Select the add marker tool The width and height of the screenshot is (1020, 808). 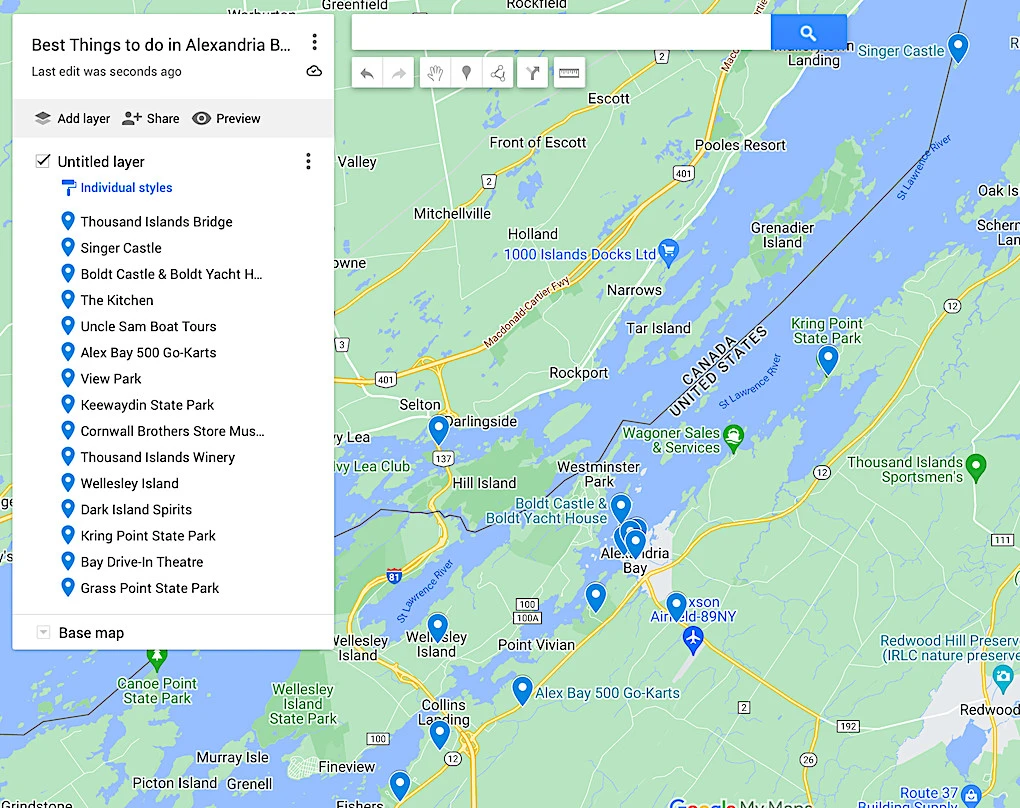(x=466, y=73)
